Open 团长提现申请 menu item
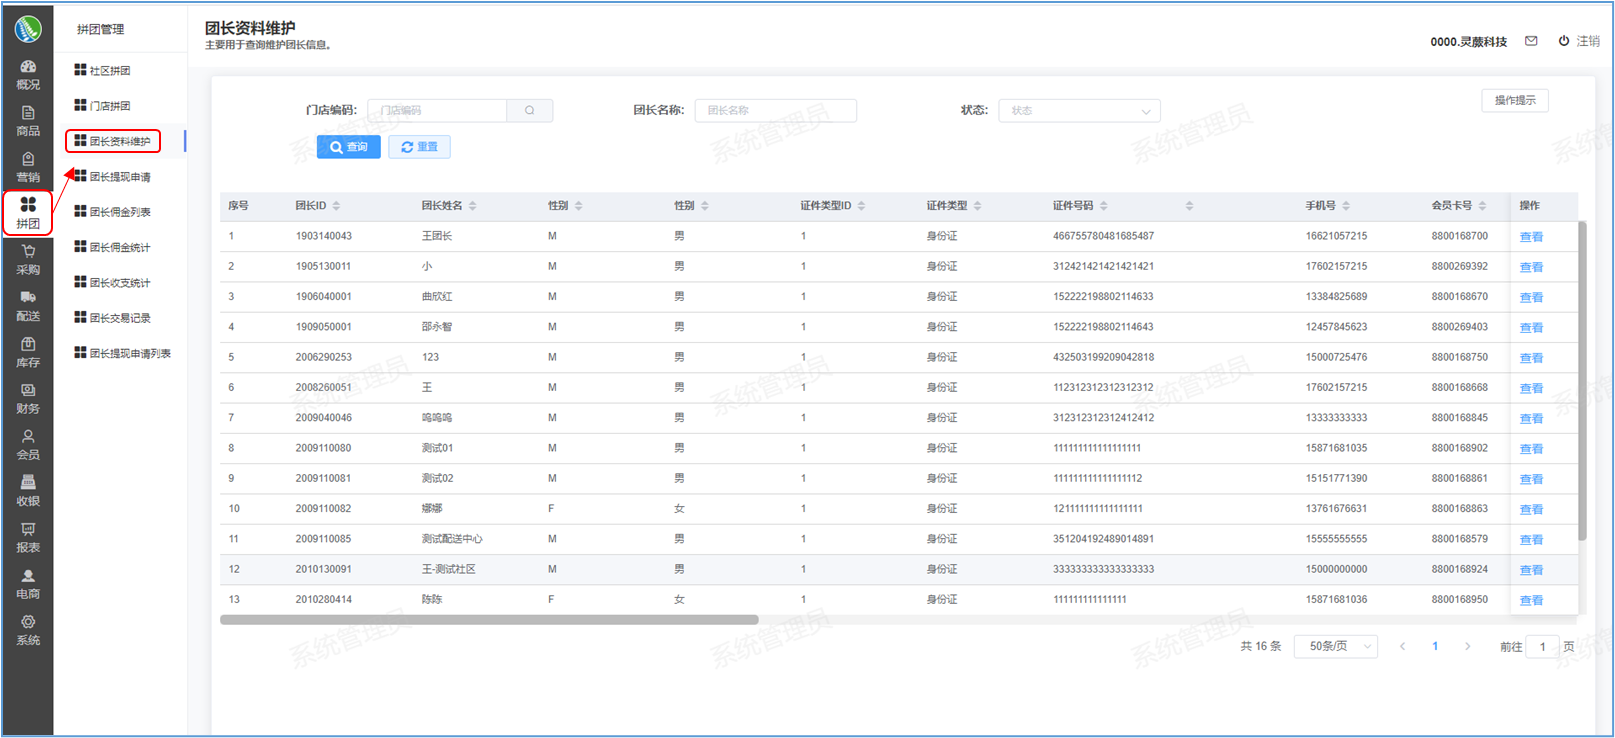Image resolution: width=1615 pixels, height=738 pixels. coord(119,177)
